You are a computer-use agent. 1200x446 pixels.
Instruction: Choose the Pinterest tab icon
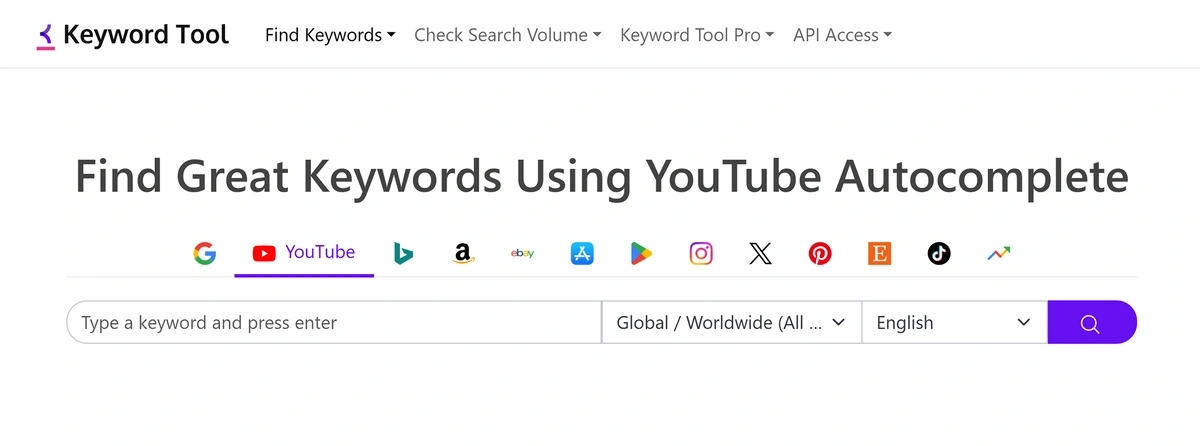tap(820, 254)
